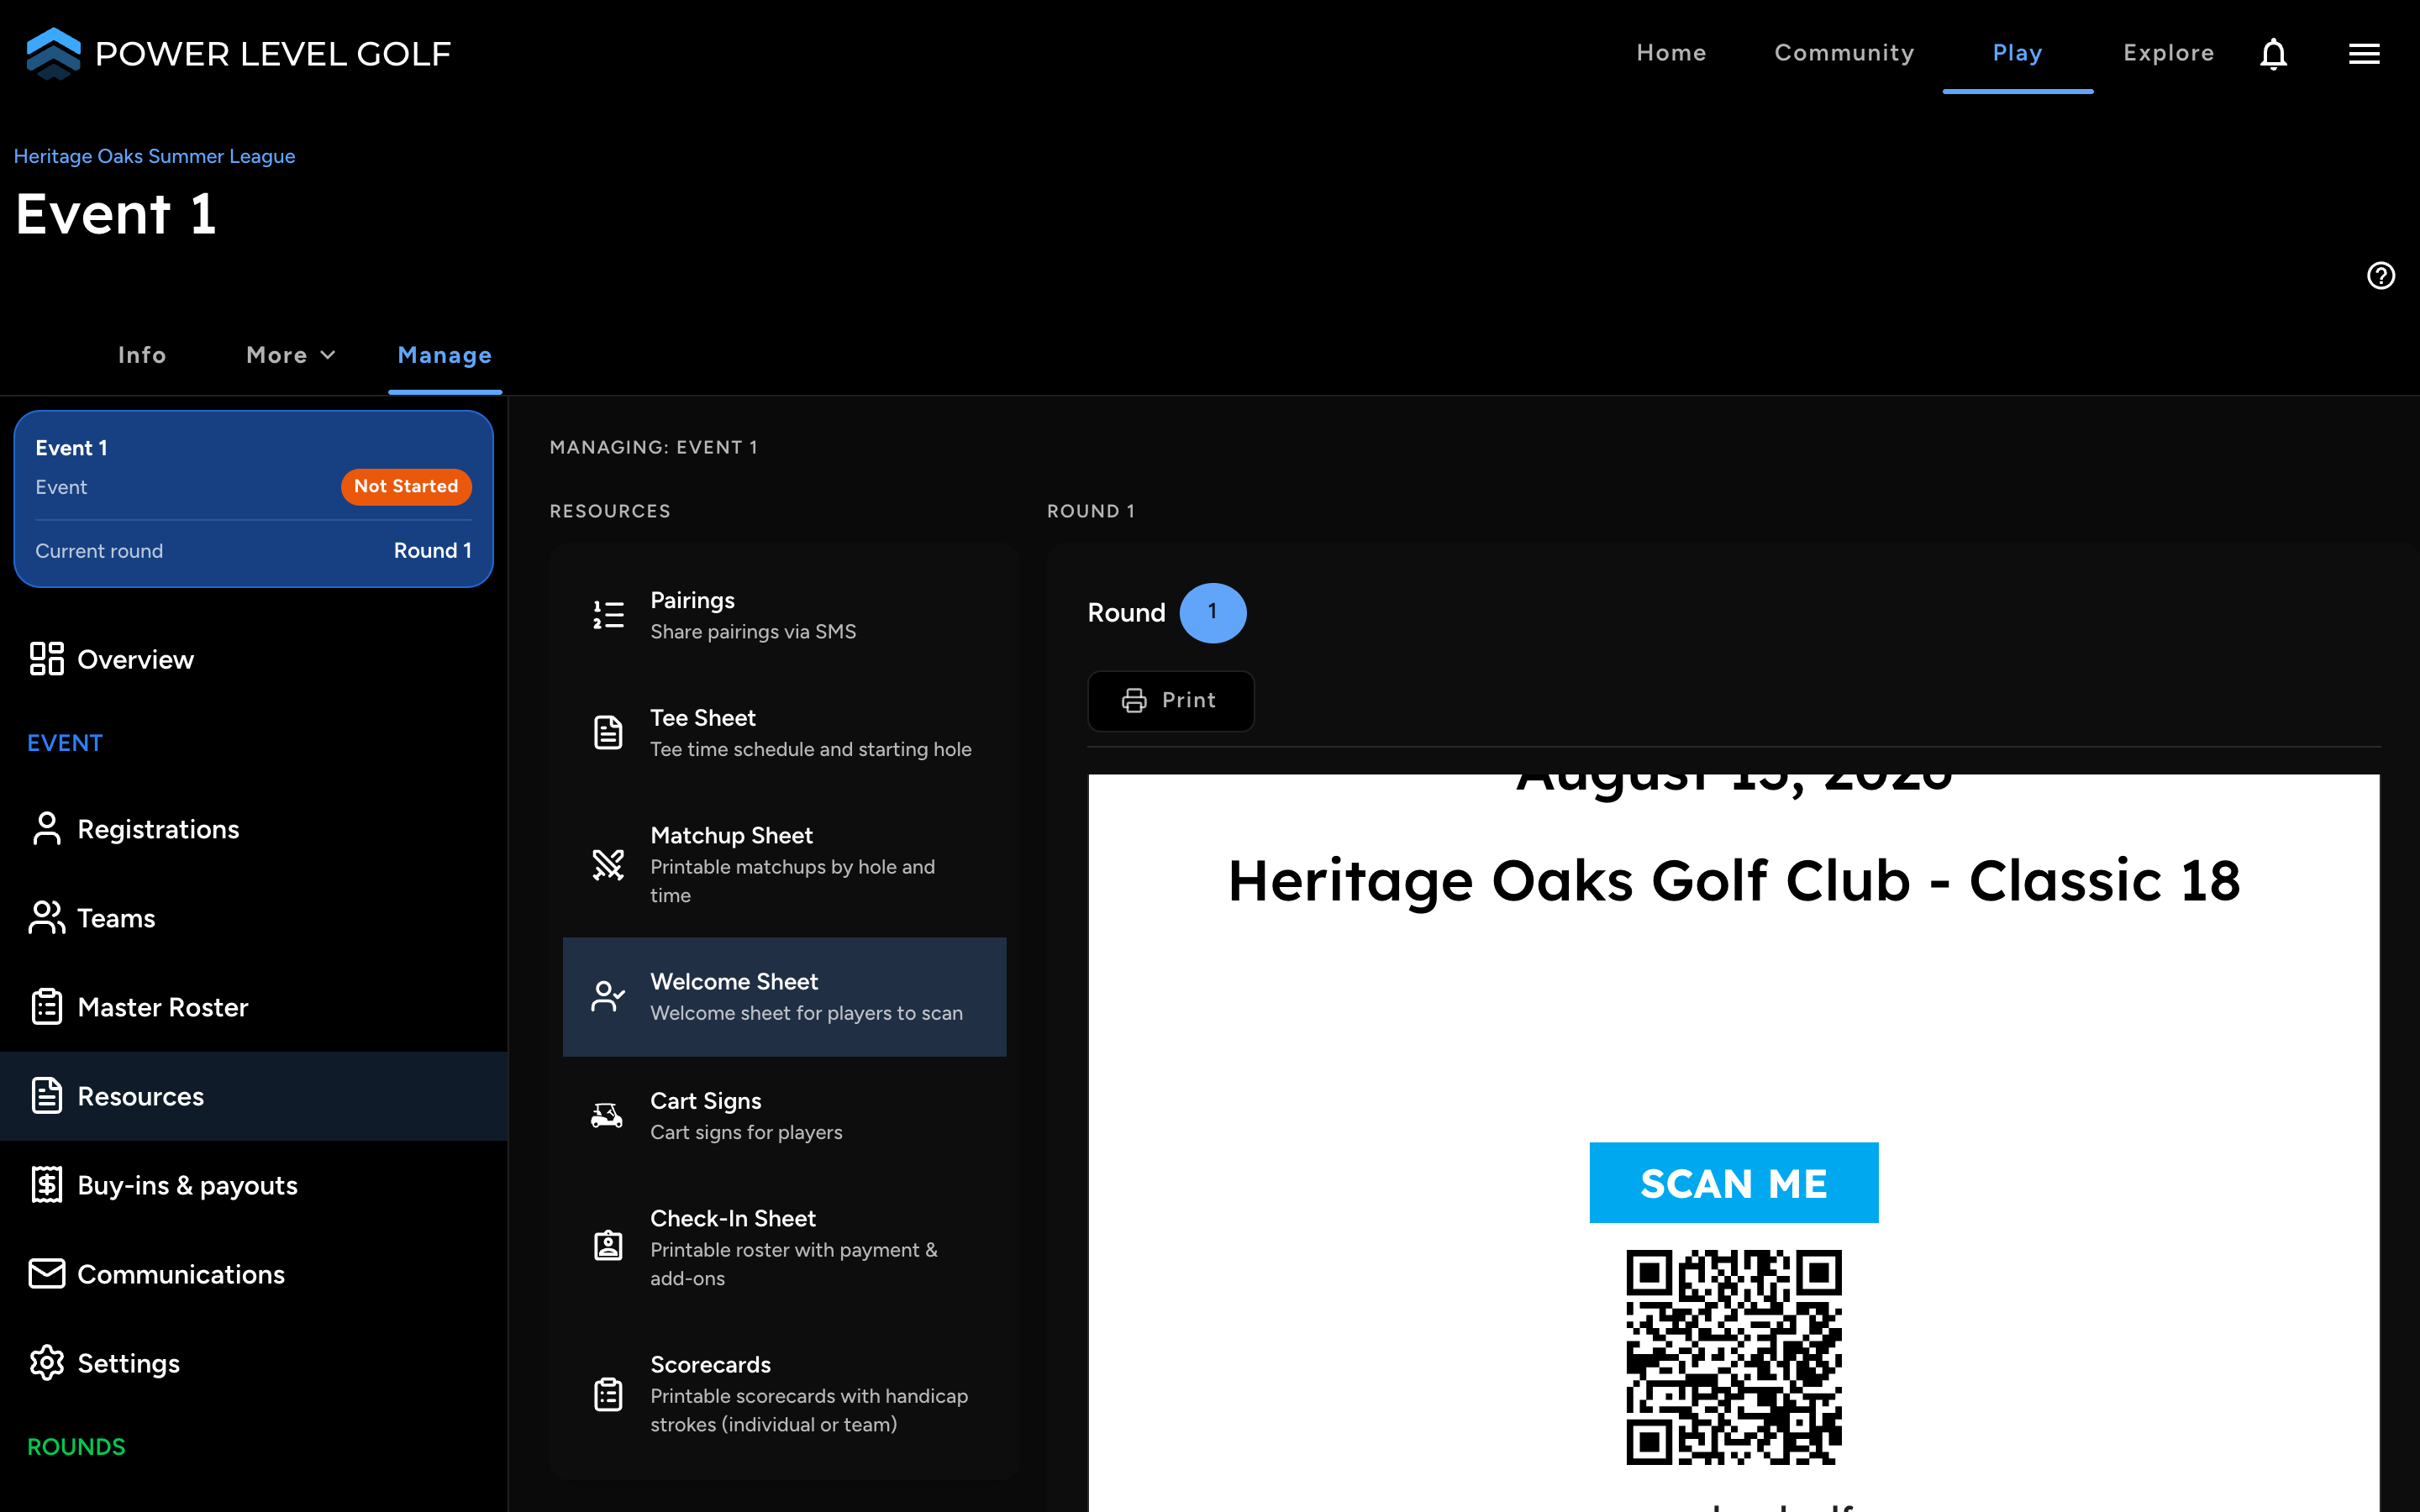Screen dimensions: 2420x1512
Task: Select the Play nav item
Action: coord(2017,53)
